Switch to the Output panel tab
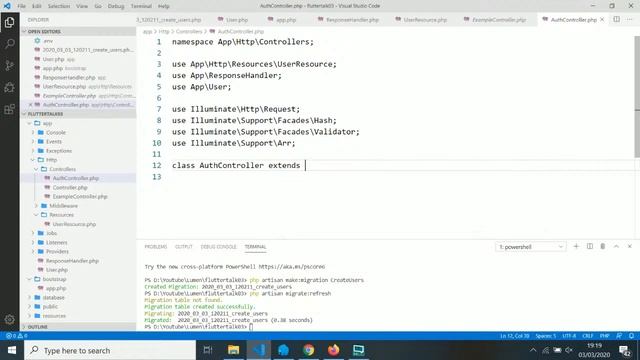Image resolution: width=640 pixels, height=360 pixels. click(x=184, y=247)
